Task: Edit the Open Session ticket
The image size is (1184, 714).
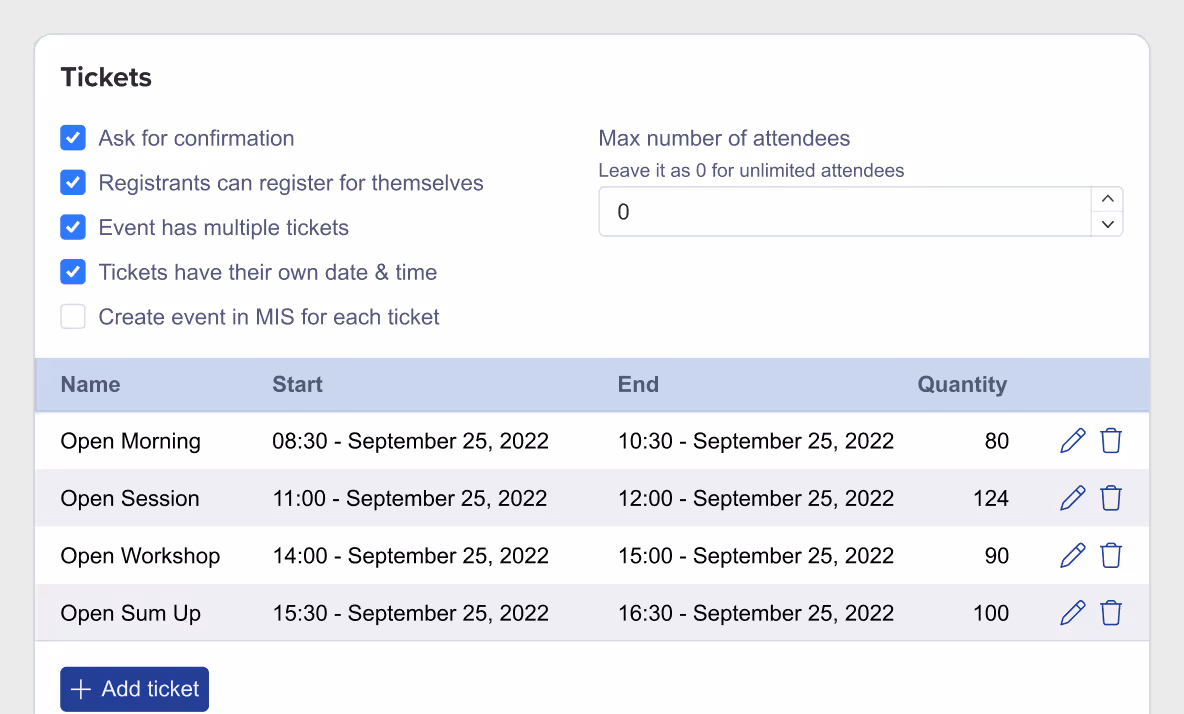Action: tap(1072, 498)
